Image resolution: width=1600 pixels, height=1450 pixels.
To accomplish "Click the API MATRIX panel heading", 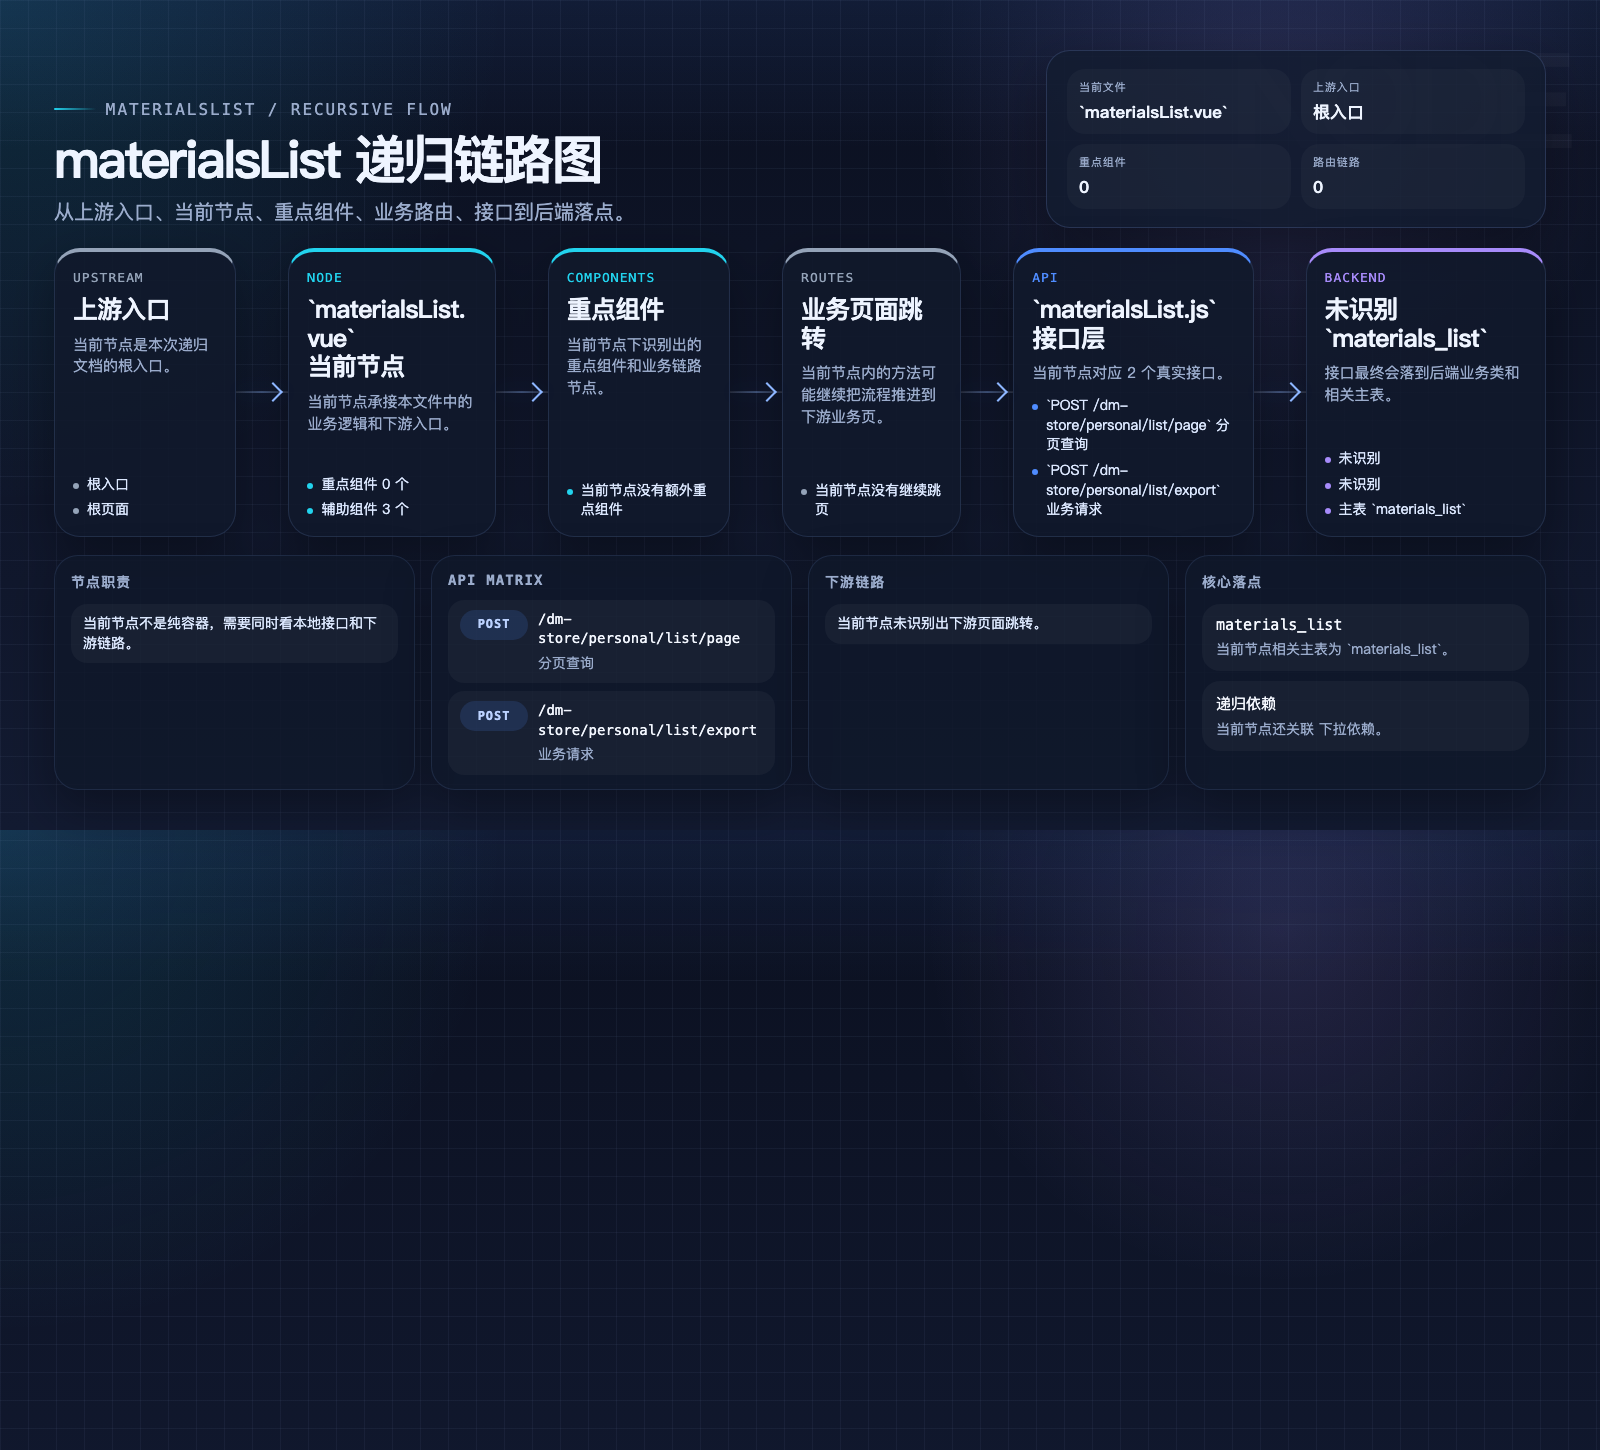I will coord(495,580).
